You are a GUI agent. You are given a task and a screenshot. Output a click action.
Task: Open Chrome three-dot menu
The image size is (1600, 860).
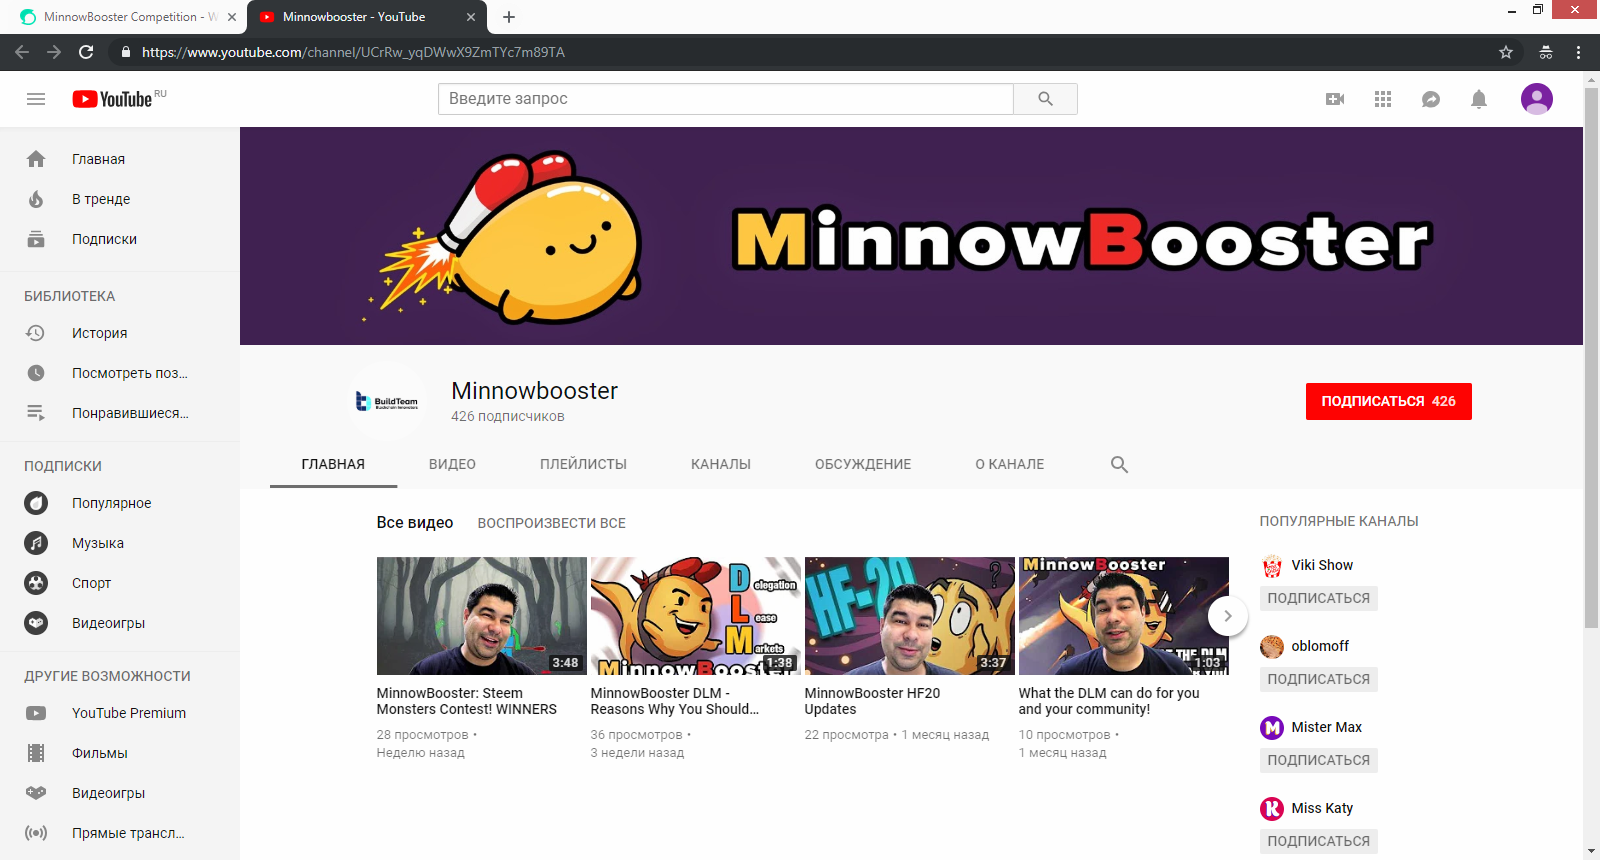pos(1578,52)
